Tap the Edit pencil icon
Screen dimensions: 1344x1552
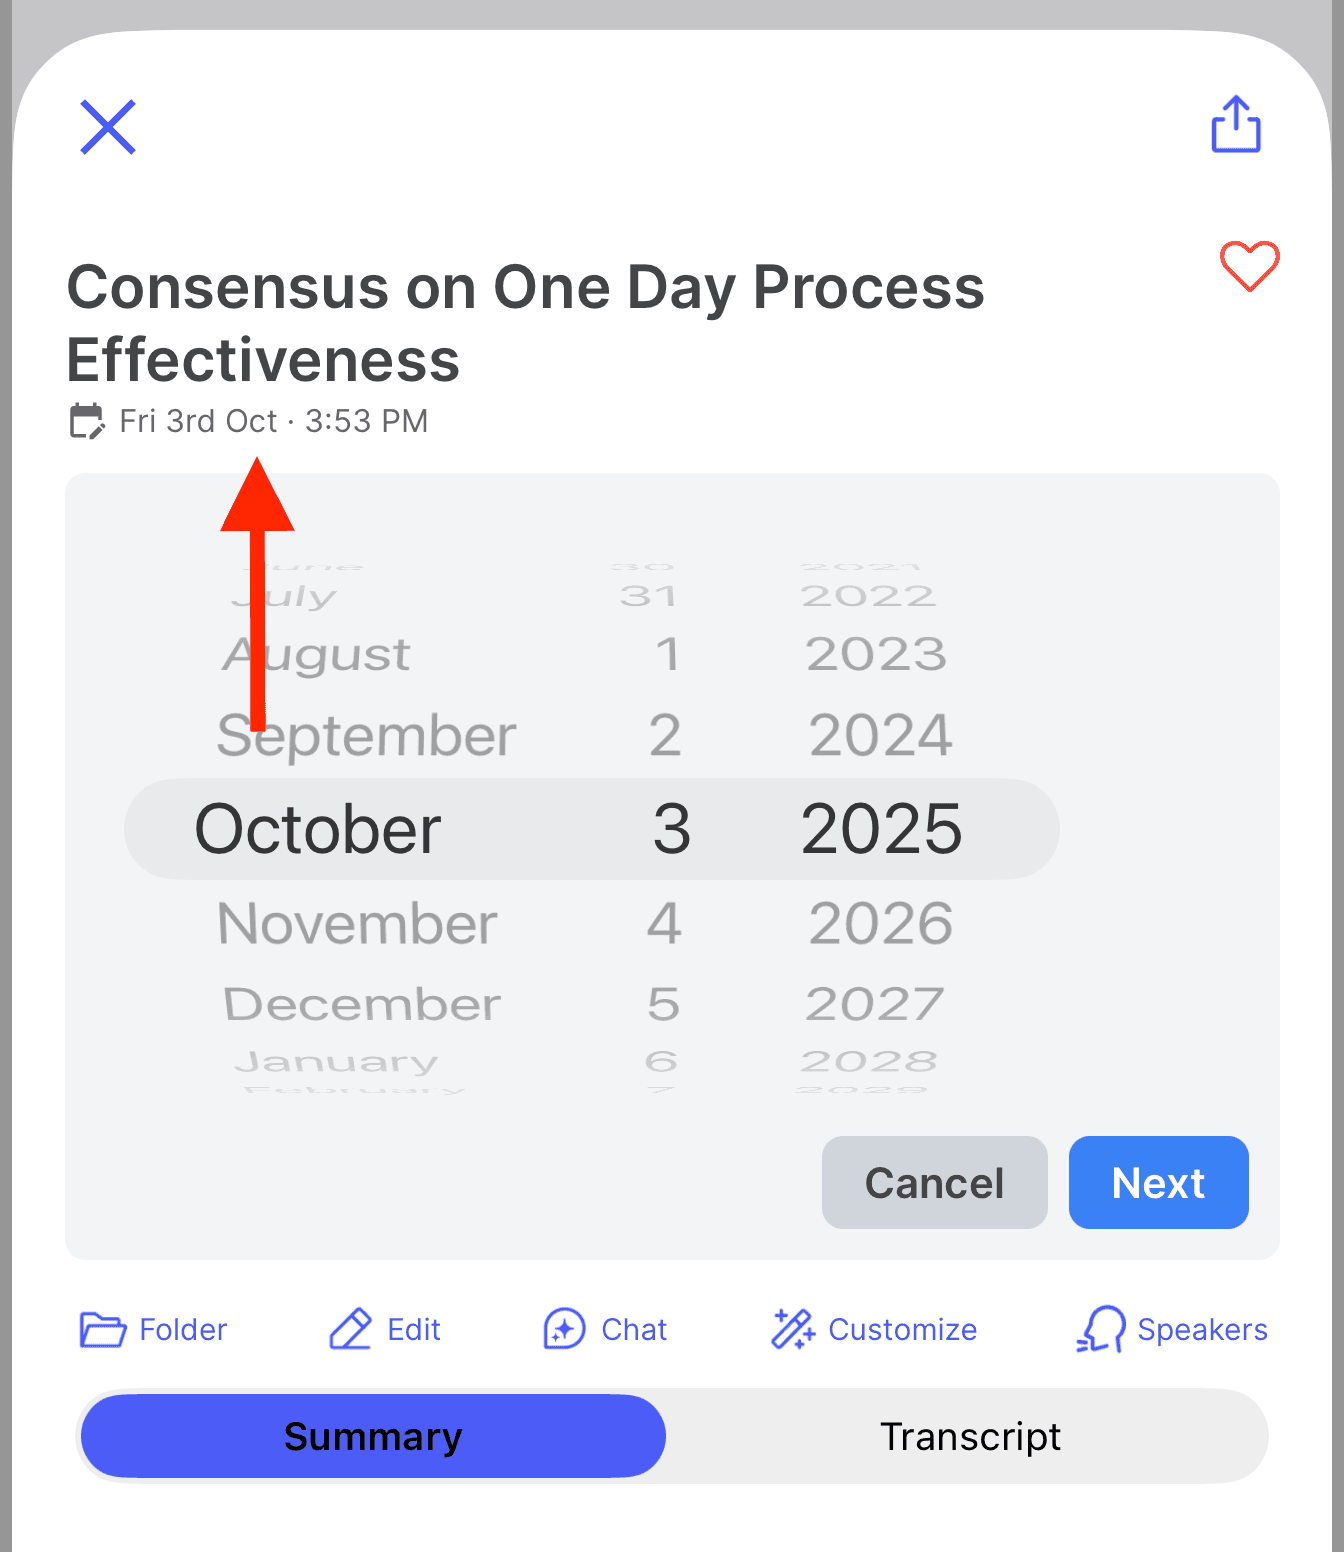(351, 1329)
